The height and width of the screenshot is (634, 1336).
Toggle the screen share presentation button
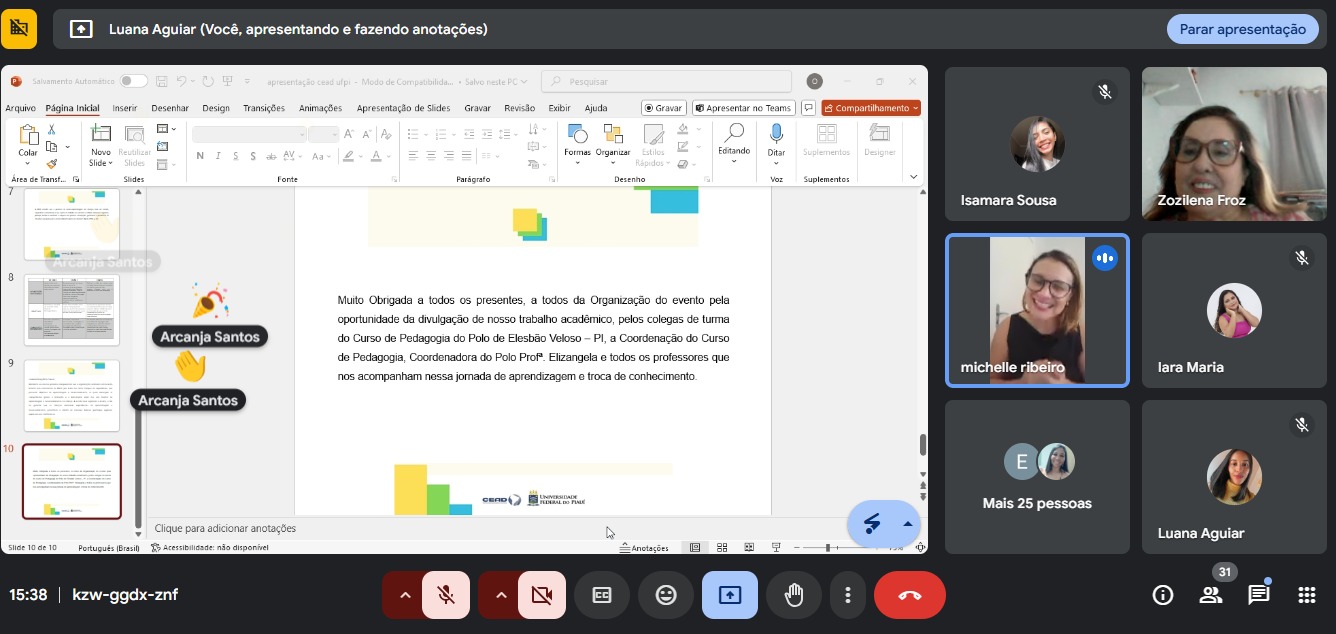pyautogui.click(x=729, y=595)
